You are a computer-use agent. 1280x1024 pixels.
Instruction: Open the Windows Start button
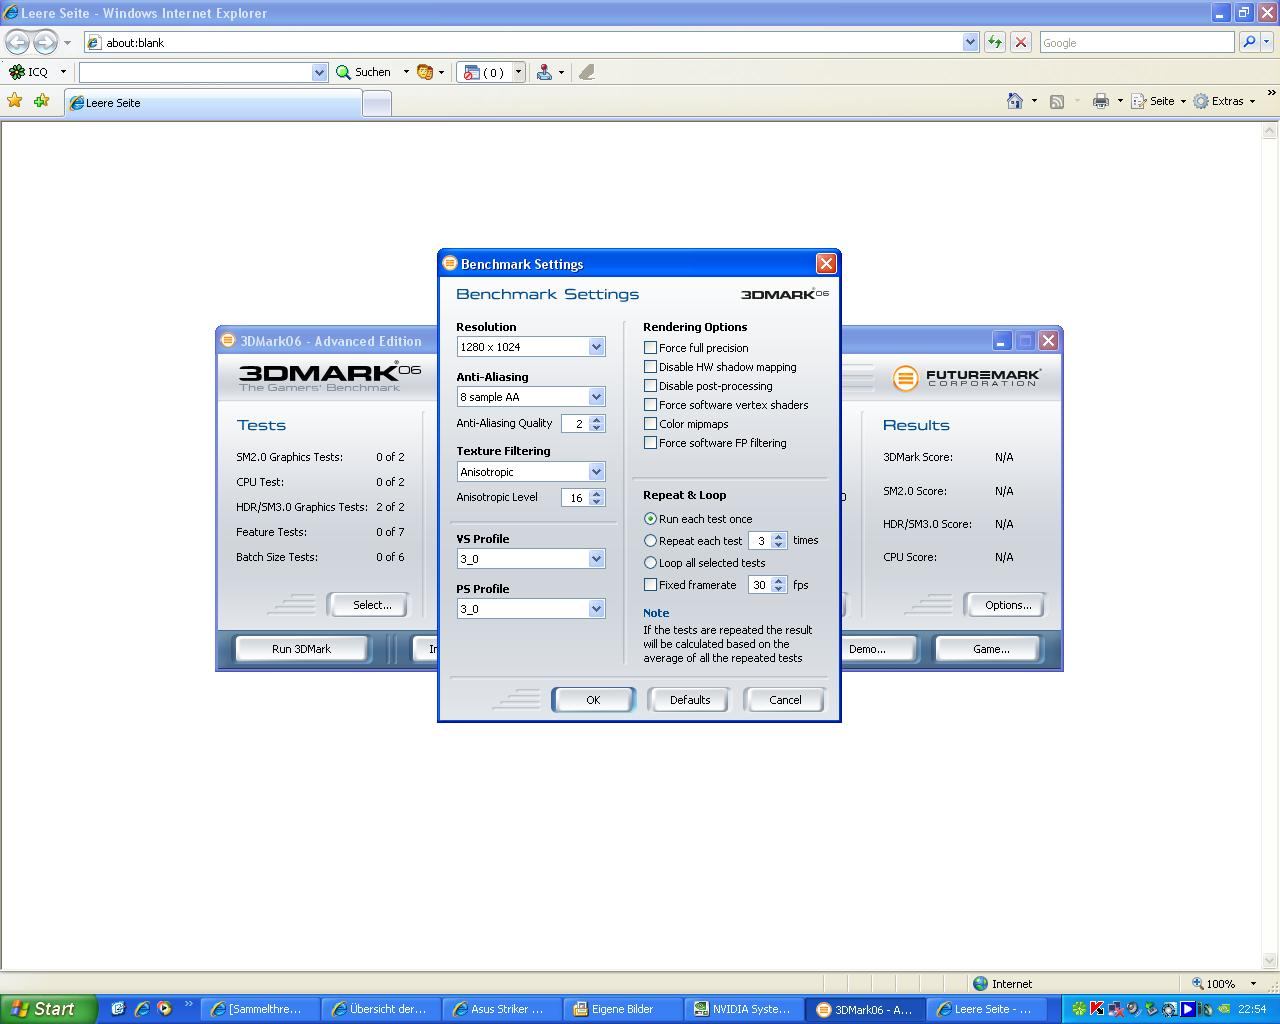point(48,1009)
